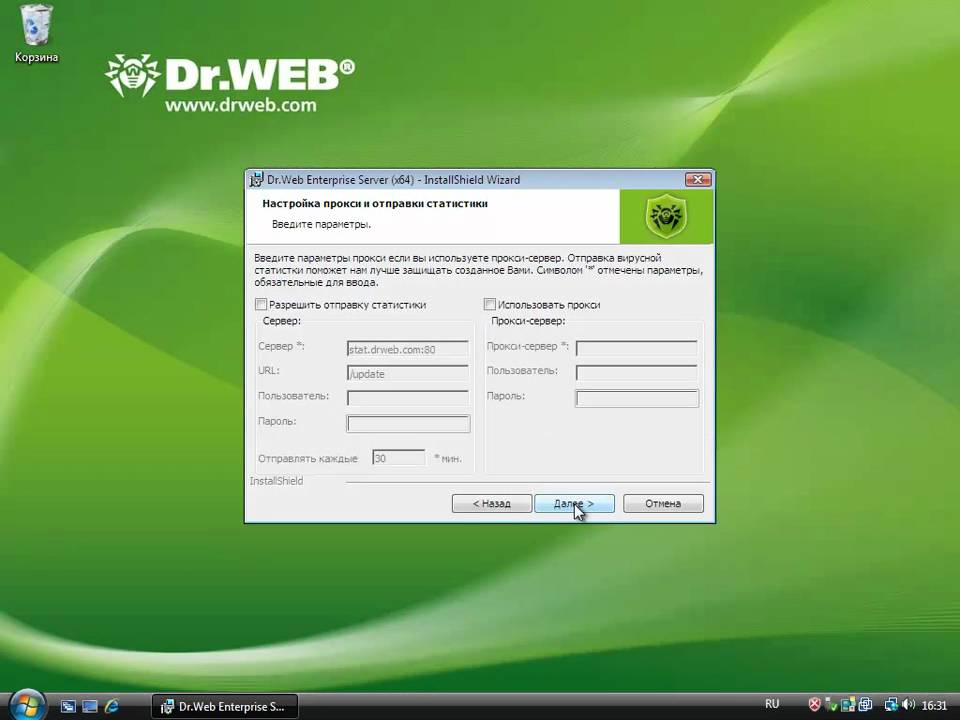The width and height of the screenshot is (960, 720).
Task: Click the red security alert tray icon
Action: 814,705
